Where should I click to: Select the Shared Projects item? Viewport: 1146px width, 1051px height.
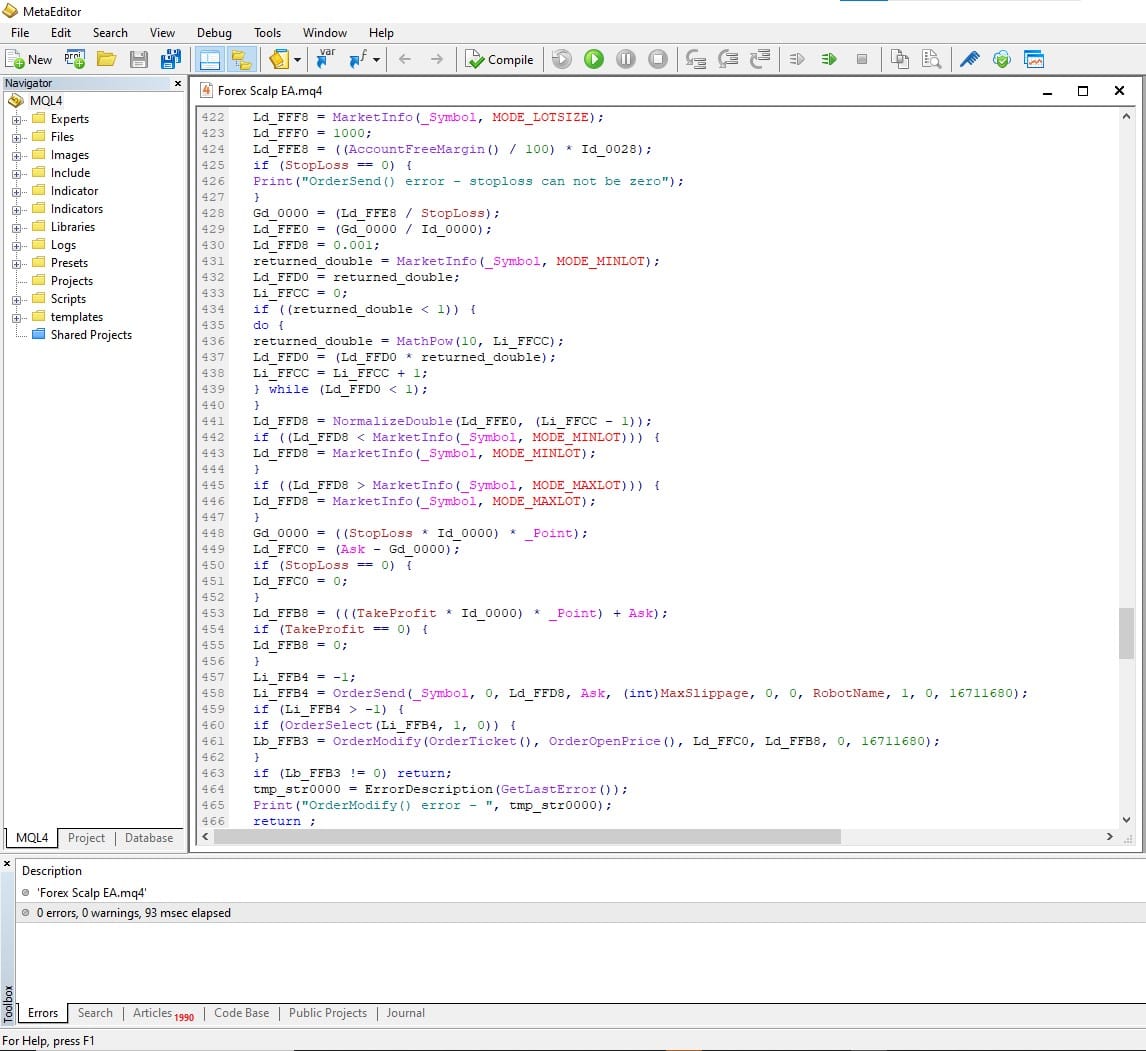point(91,335)
